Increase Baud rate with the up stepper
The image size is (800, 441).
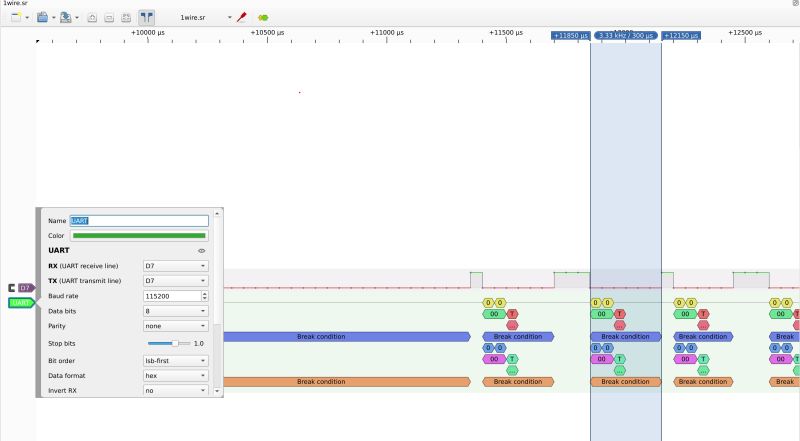pos(205,293)
